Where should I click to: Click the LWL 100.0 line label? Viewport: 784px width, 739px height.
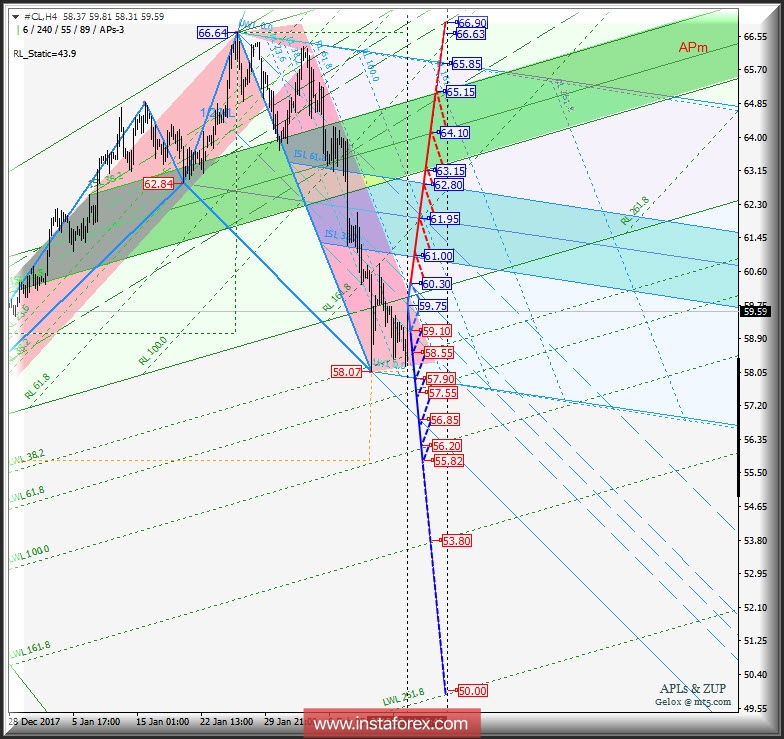pos(30,554)
